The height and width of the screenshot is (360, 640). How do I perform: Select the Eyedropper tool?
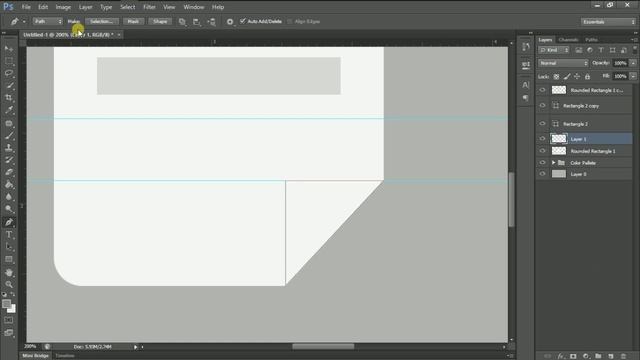pos(9,110)
